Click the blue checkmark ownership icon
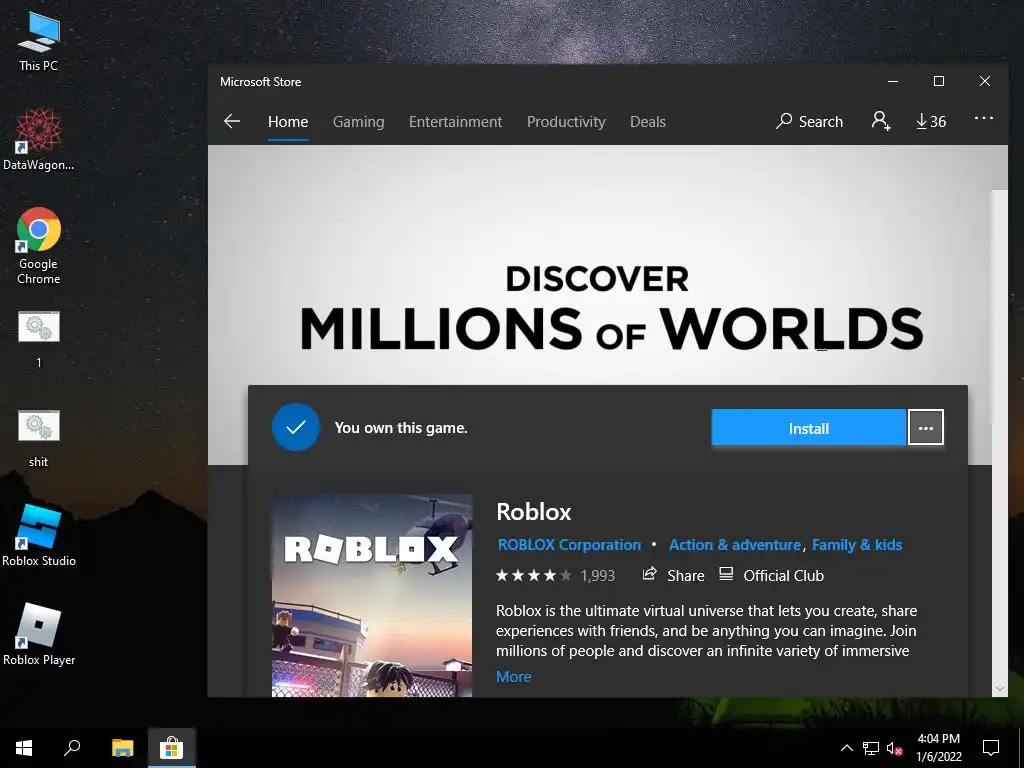 tap(296, 428)
